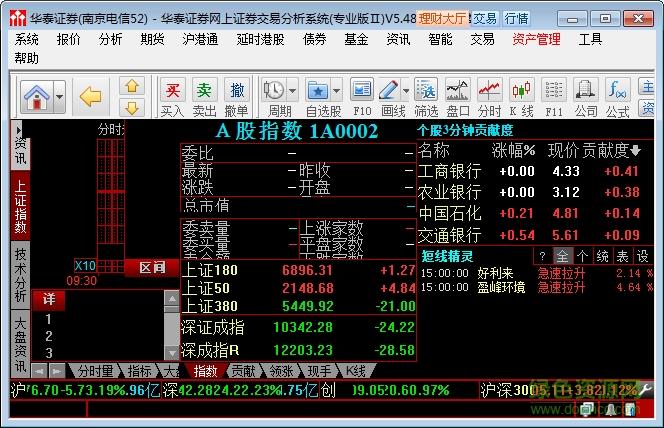Image resolution: width=664 pixels, height=428 pixels.
Task: Click the 详 detail button
Action: (x=49, y=299)
